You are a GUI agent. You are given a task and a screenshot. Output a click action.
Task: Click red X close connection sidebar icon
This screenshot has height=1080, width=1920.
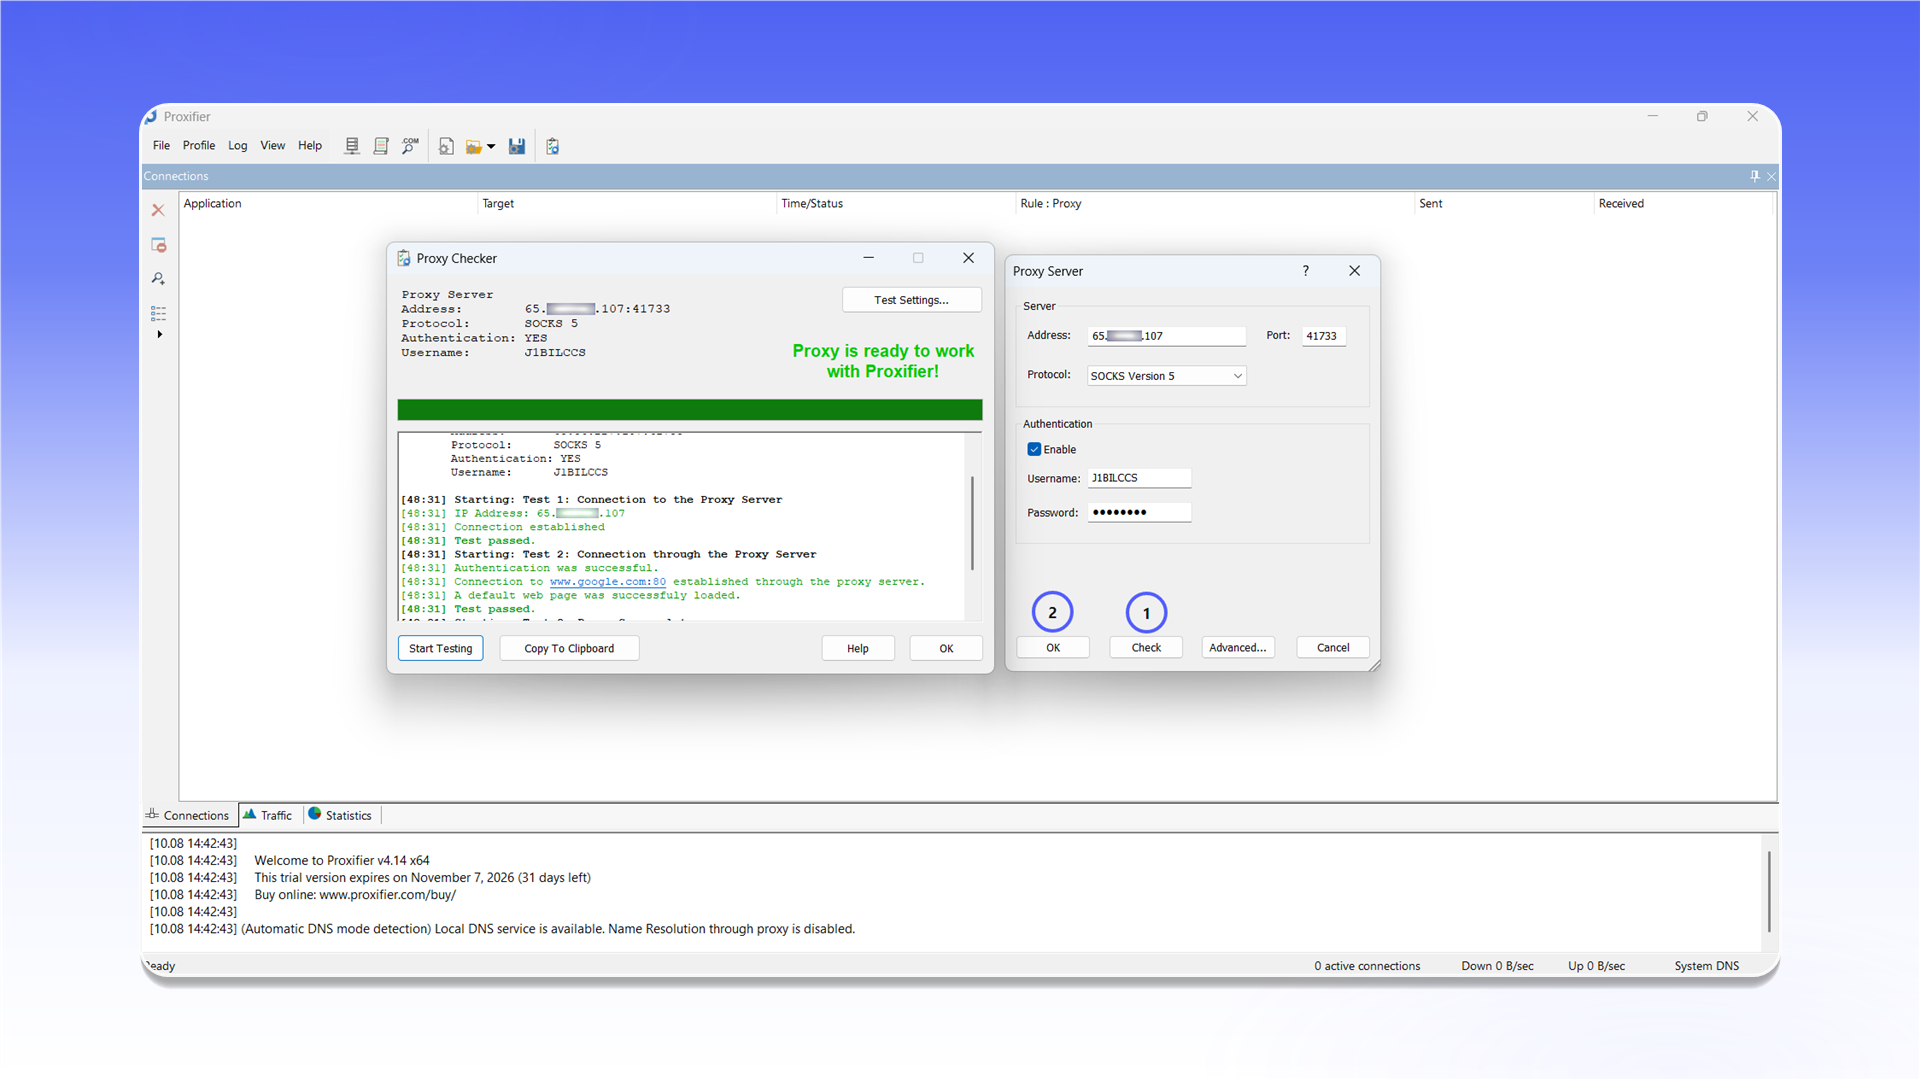[x=158, y=210]
